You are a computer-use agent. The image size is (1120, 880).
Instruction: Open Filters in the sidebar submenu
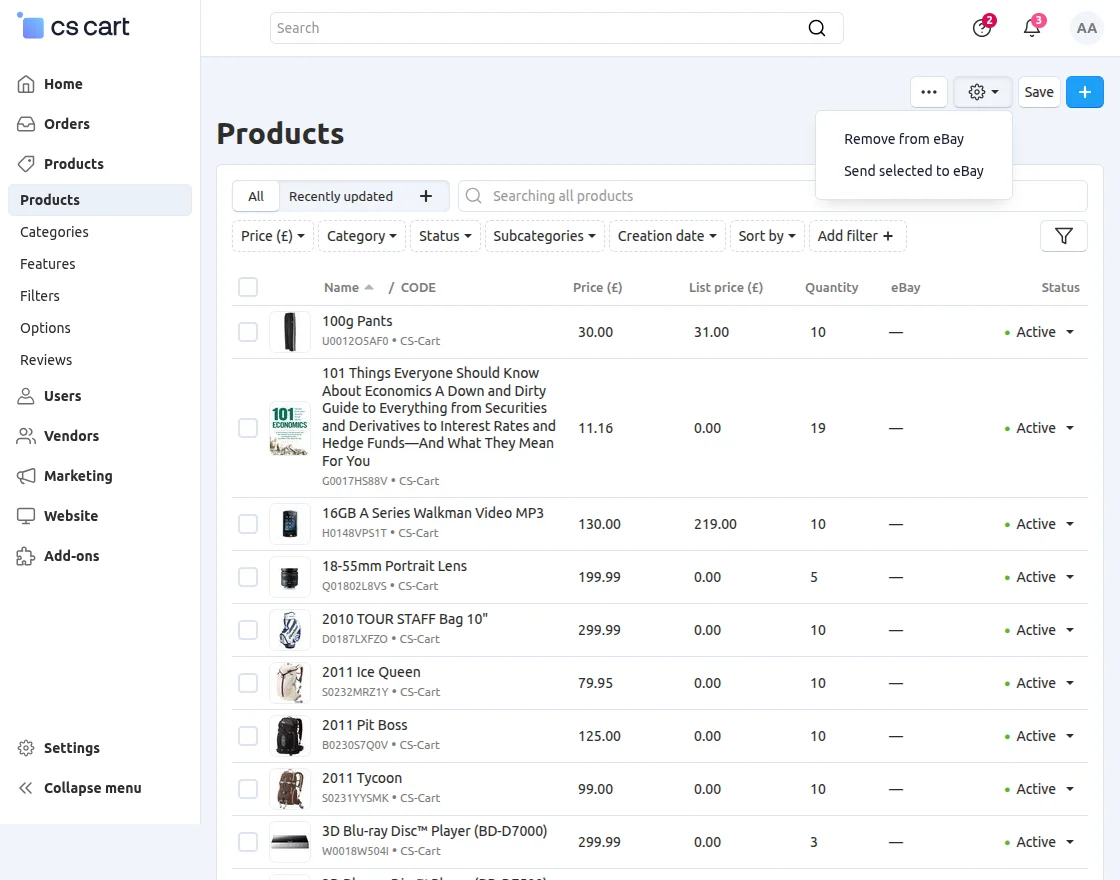pyautogui.click(x=39, y=296)
